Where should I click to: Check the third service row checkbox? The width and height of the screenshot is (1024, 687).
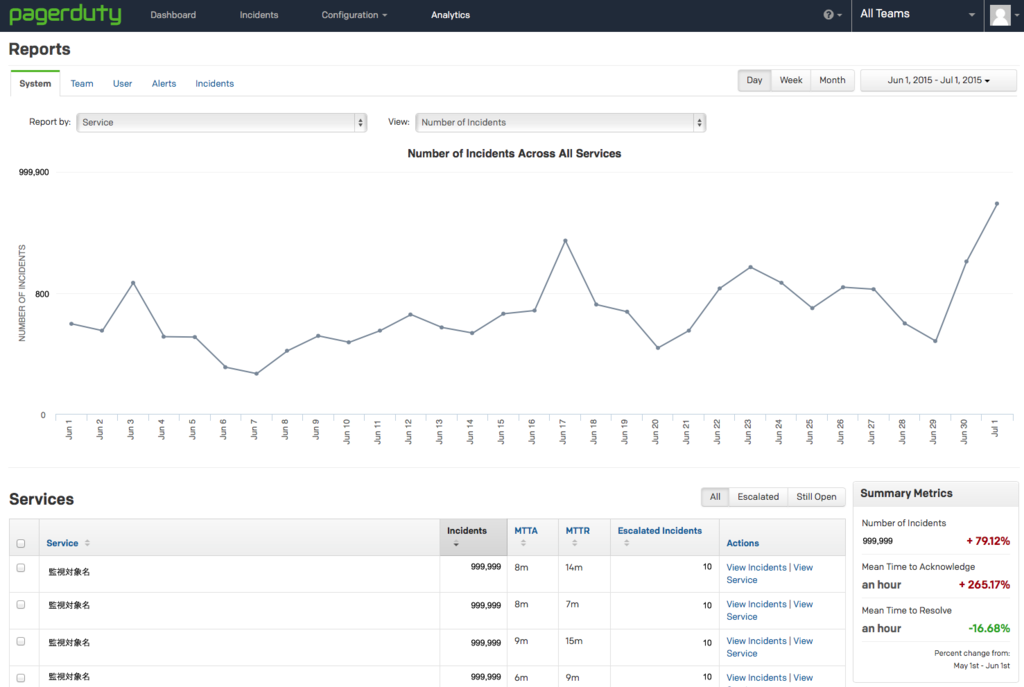21,641
